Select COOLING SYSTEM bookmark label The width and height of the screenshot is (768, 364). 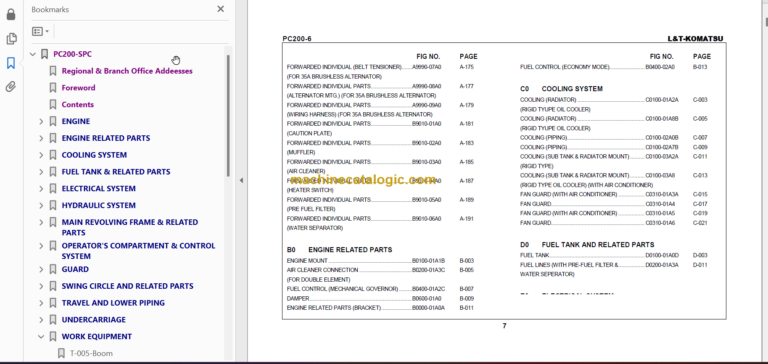pos(94,155)
